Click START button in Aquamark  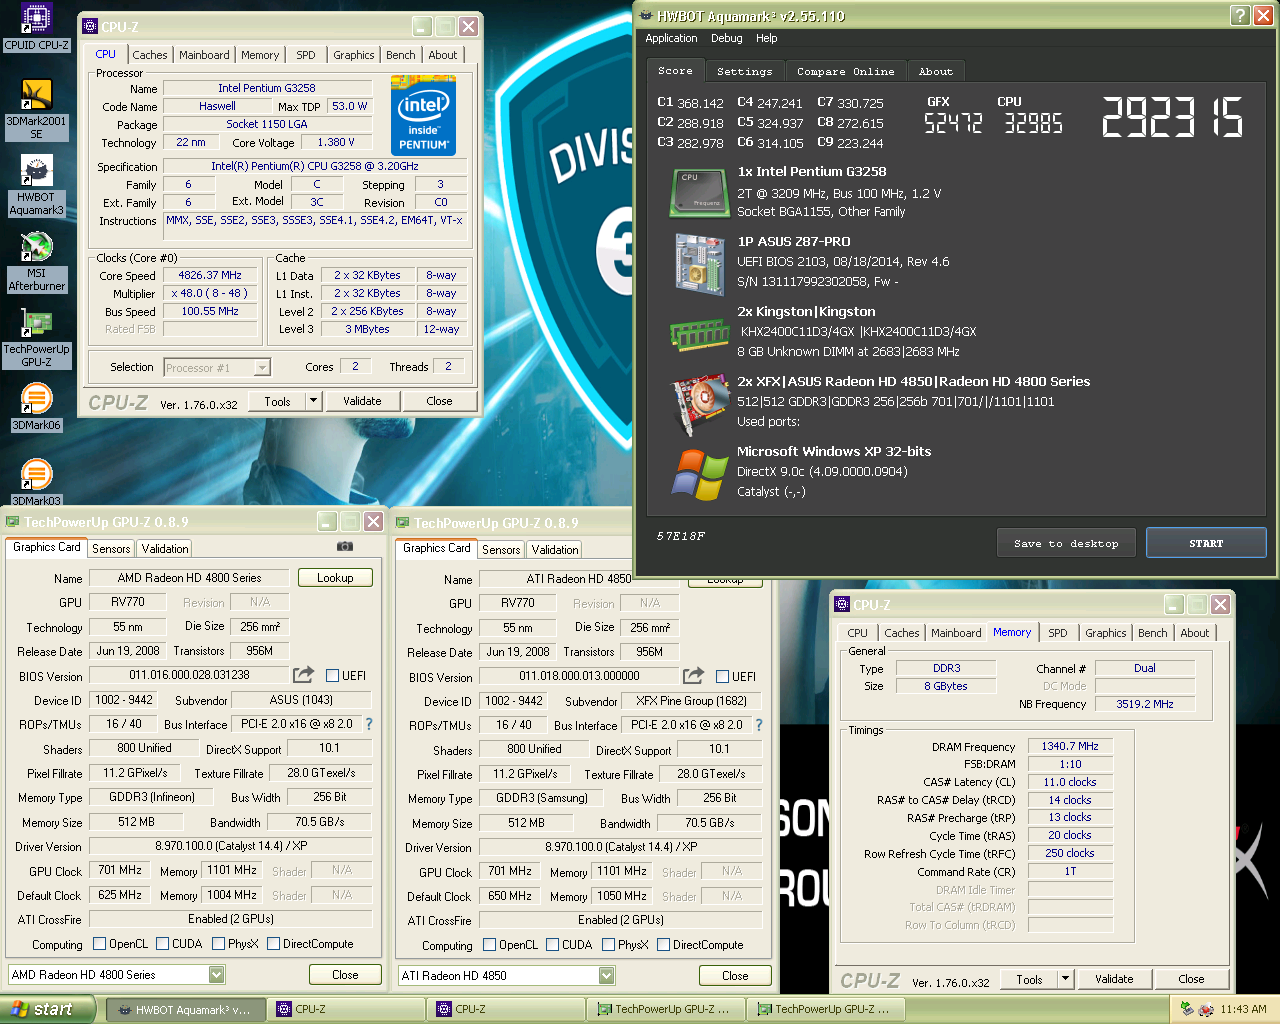tap(1206, 543)
